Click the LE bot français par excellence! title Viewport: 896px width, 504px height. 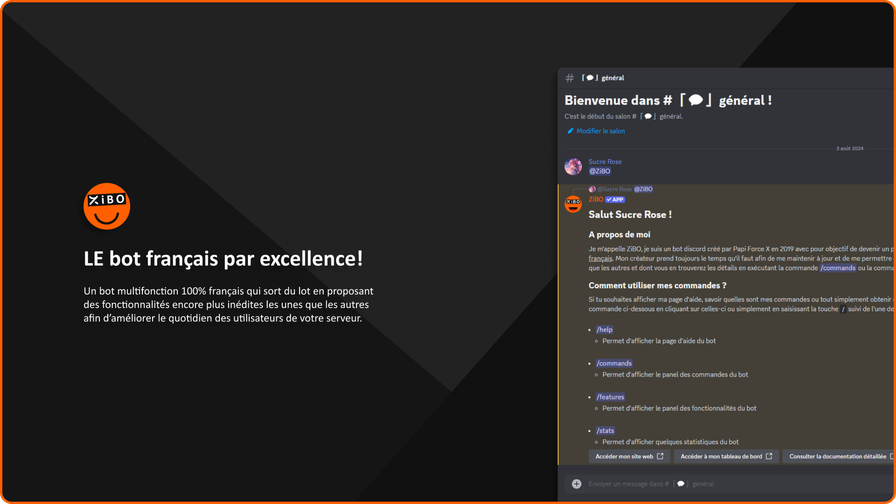(x=223, y=258)
